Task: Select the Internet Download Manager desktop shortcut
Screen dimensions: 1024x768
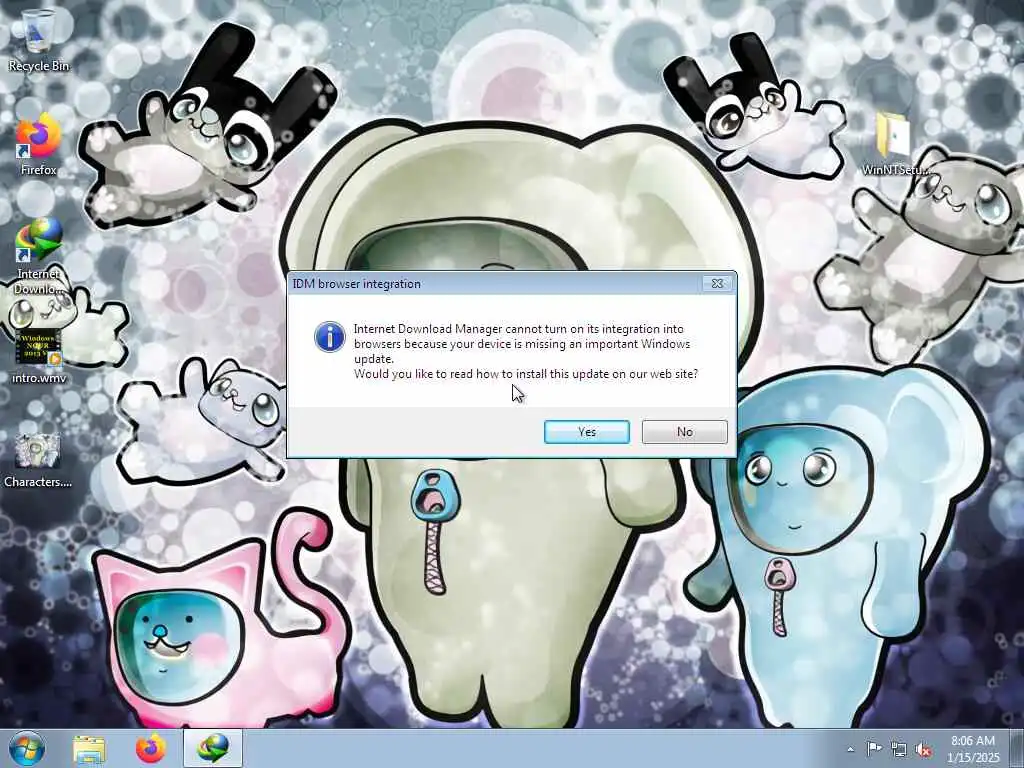Action: [39, 257]
